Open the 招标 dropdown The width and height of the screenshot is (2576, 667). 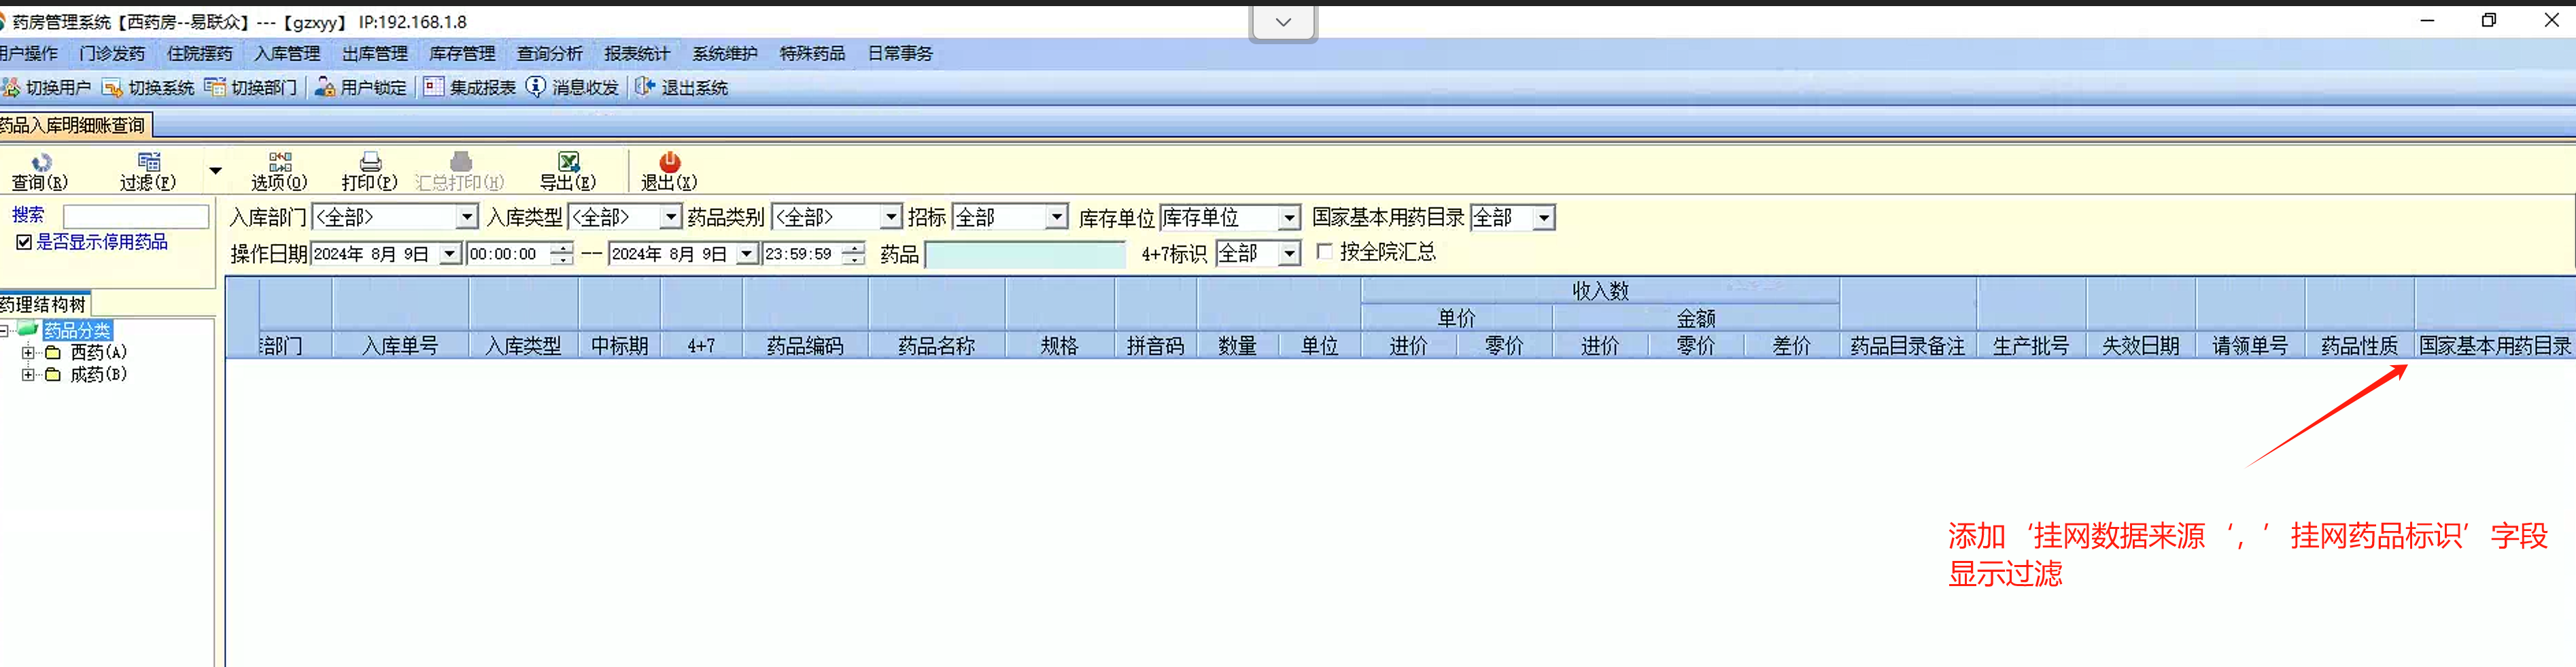[1057, 217]
